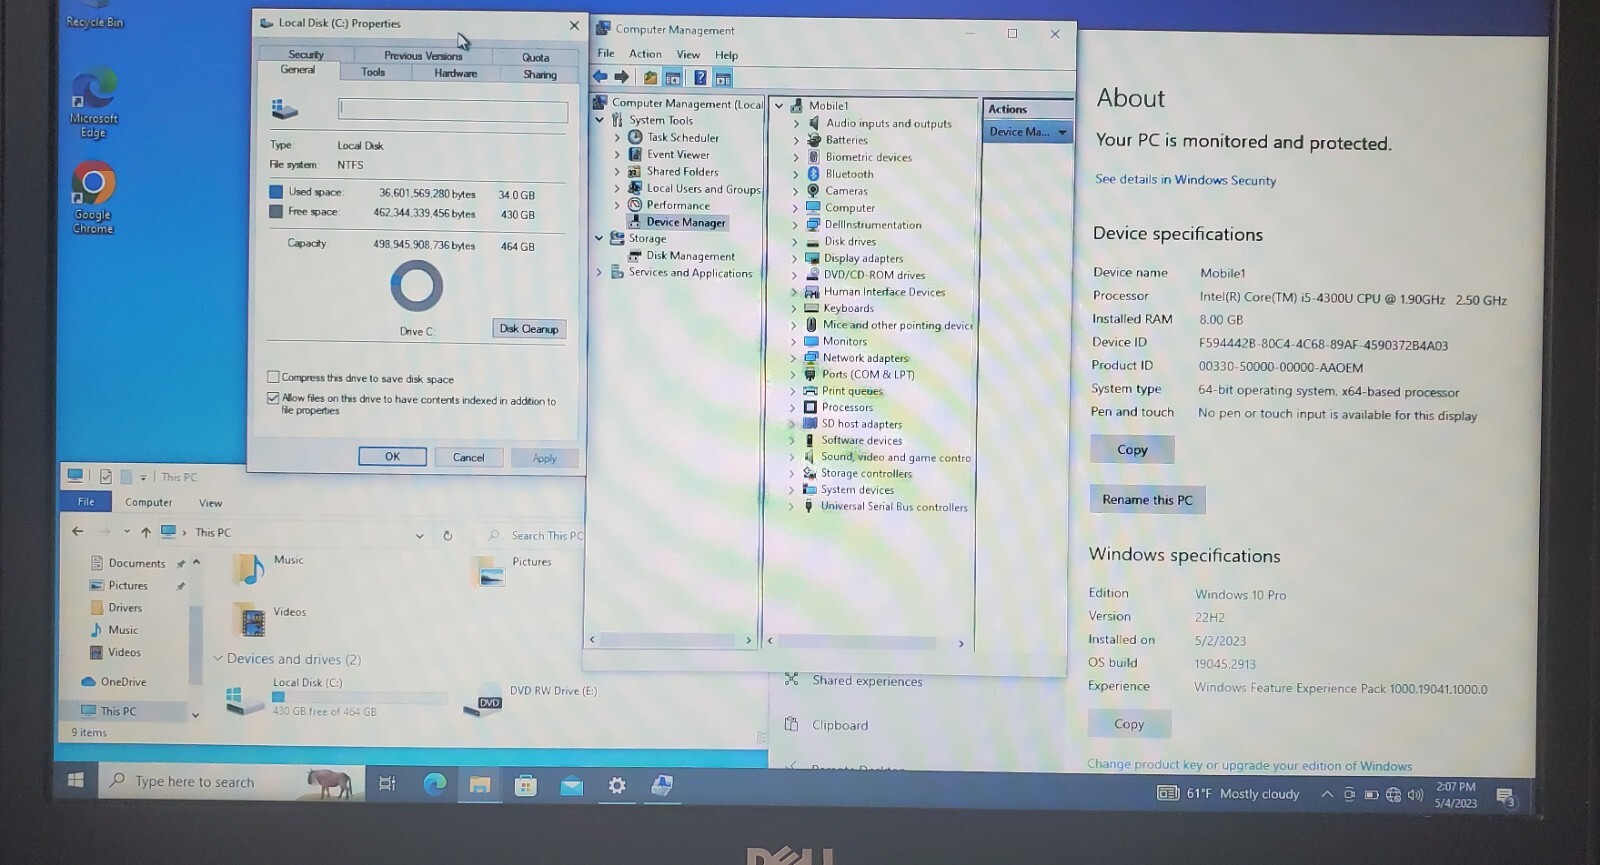Toggle Compress this drive checkbox

(273, 377)
